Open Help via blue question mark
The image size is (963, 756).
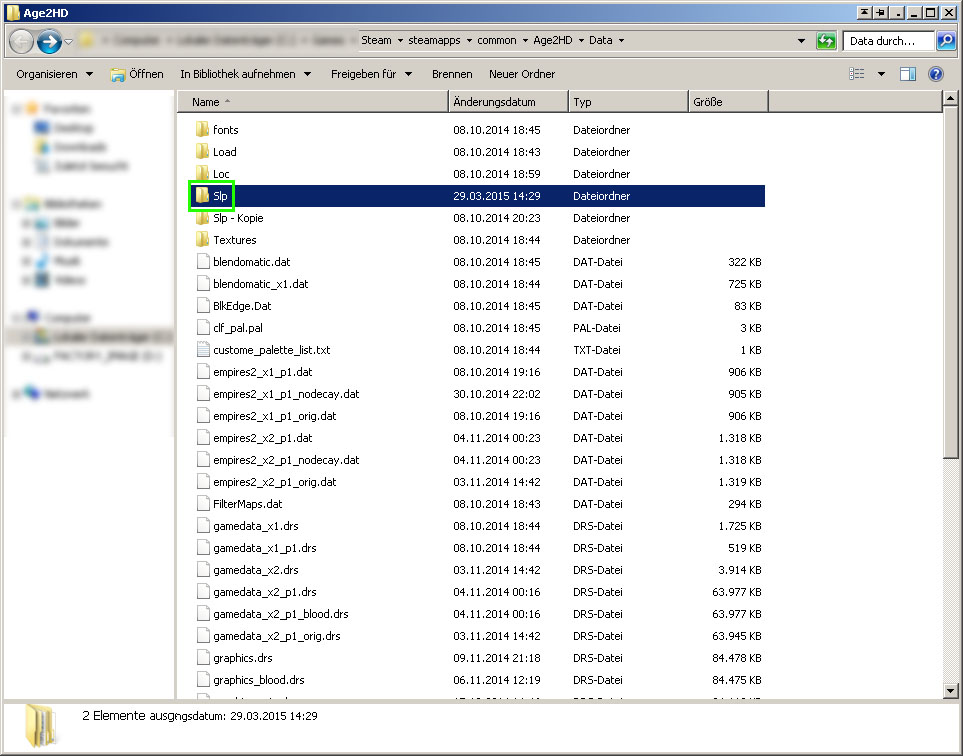click(935, 74)
